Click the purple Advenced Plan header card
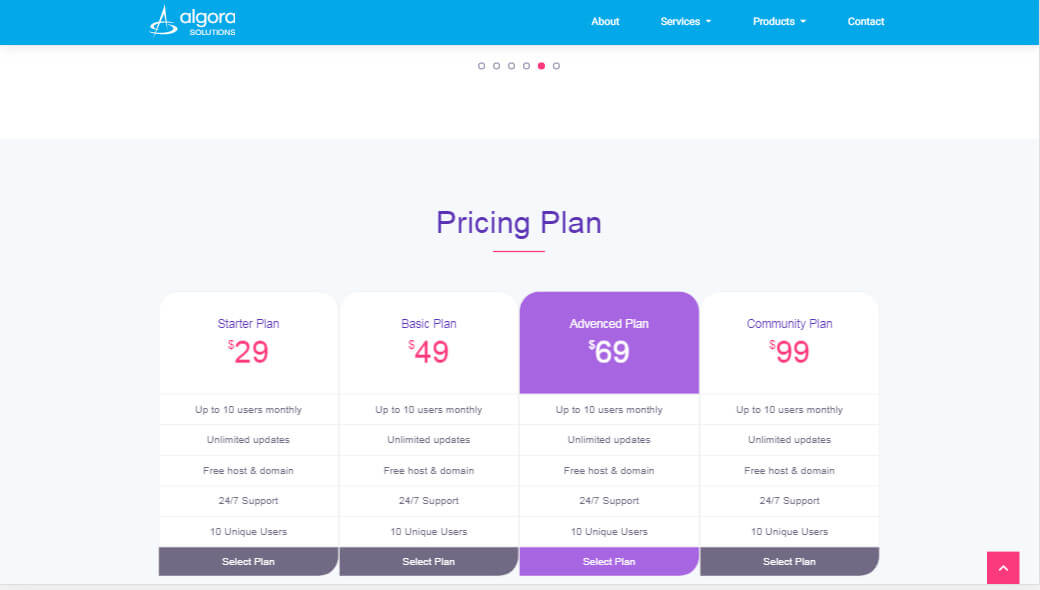 (x=609, y=342)
